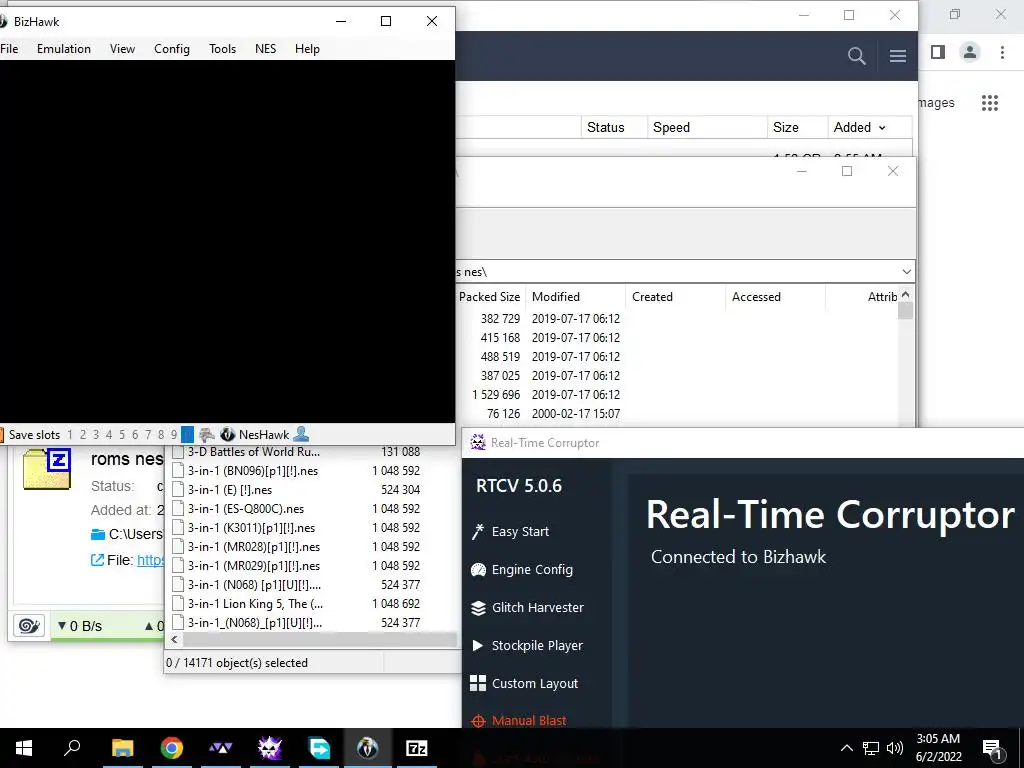Image resolution: width=1024 pixels, height=768 pixels.
Task: Click the blue user icon beside NesHawk
Action: pos(301,434)
